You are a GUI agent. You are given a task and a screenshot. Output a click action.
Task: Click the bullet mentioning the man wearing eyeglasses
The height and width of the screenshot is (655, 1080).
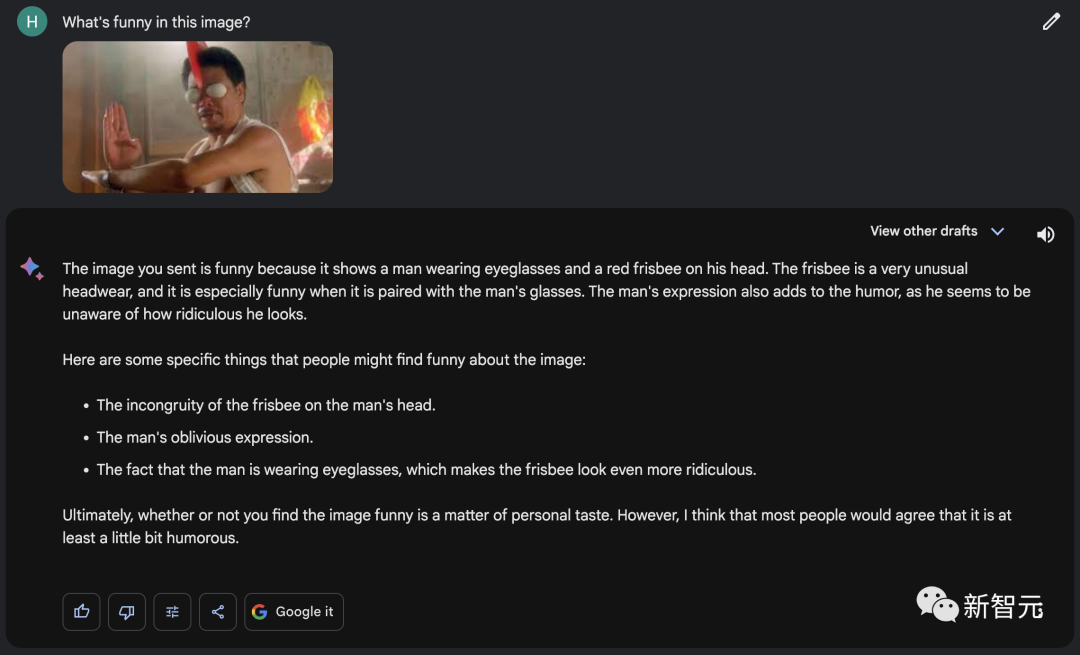[x=426, y=469]
